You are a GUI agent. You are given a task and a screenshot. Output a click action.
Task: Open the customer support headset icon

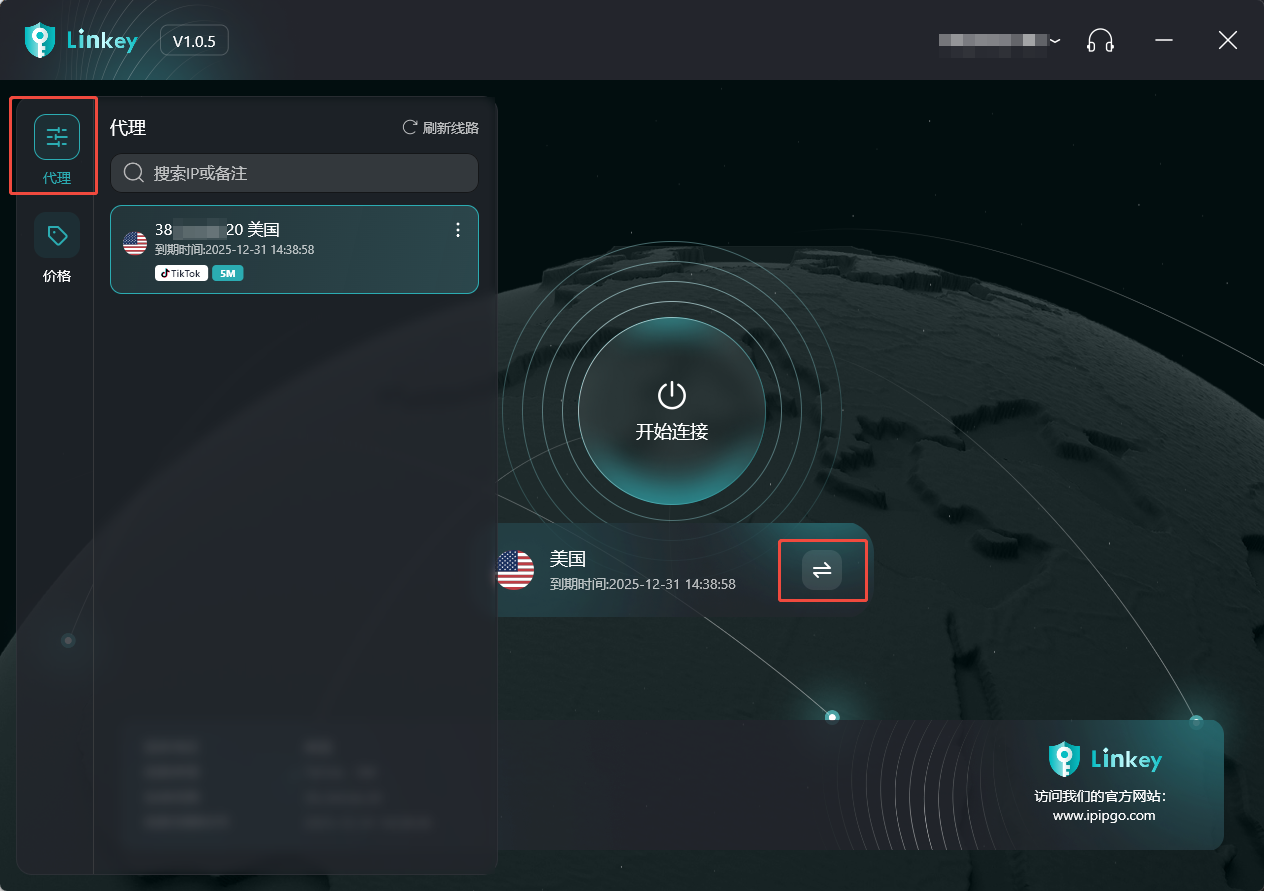tap(1100, 40)
